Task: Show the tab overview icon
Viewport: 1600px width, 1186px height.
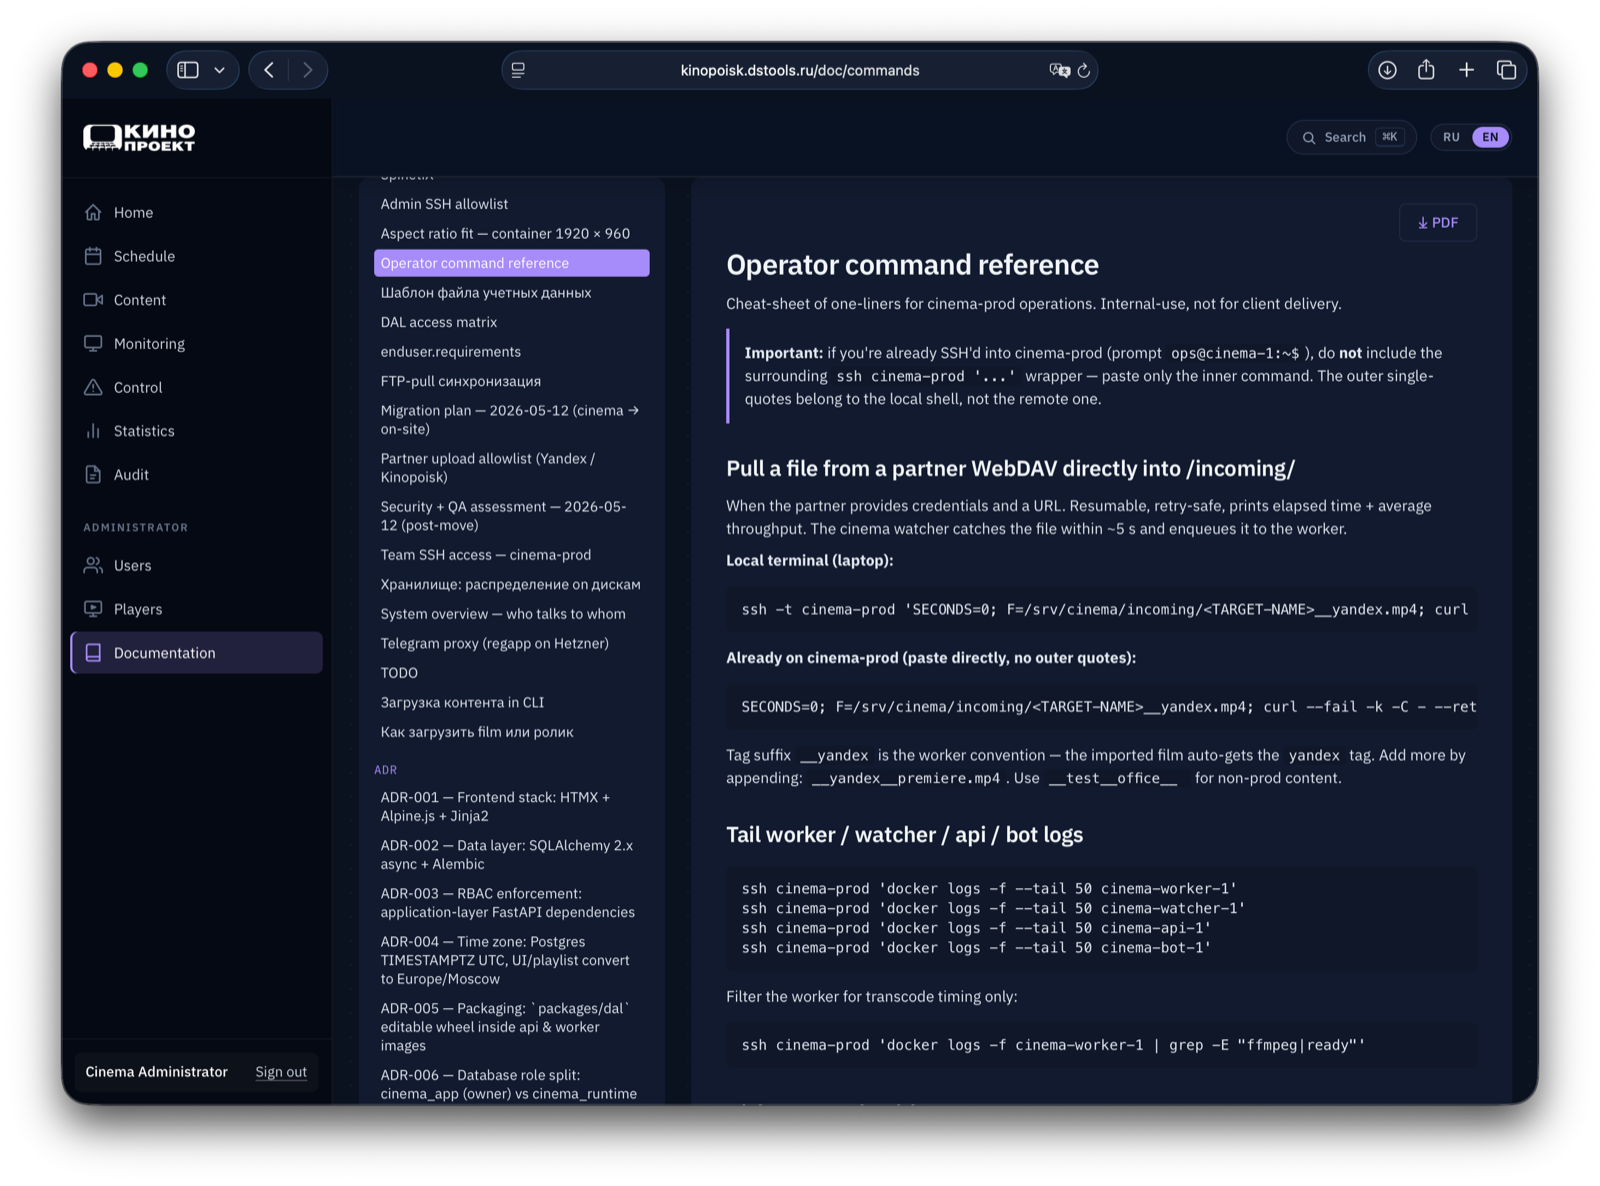Action: 1506,70
